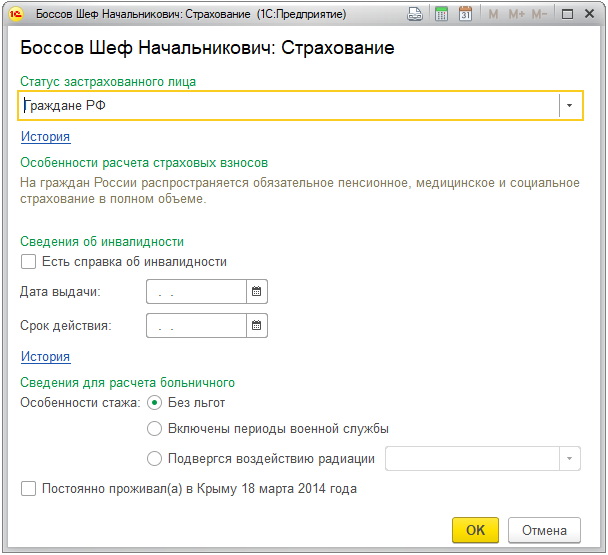Open История link under insured status
Viewport: 608px width, 555px height.
(45, 137)
